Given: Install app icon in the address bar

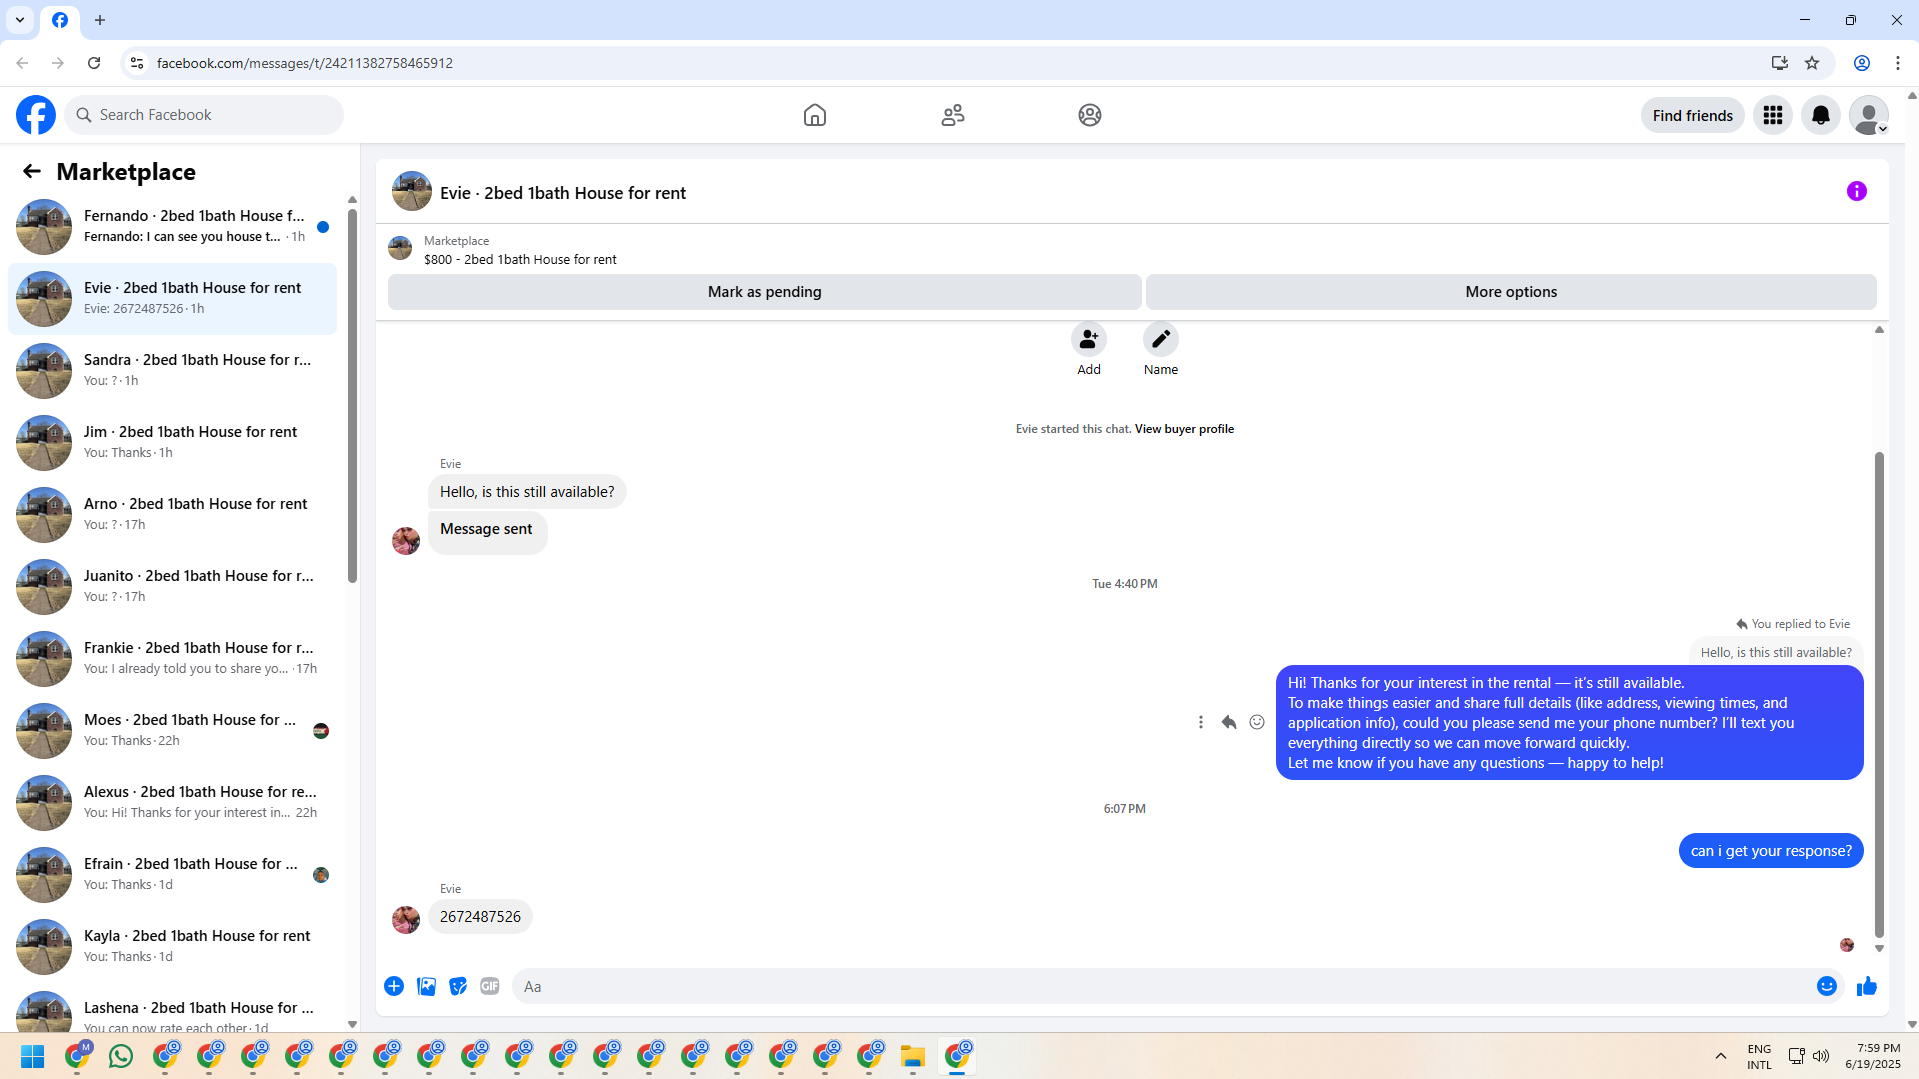Looking at the screenshot, I should click(1780, 63).
